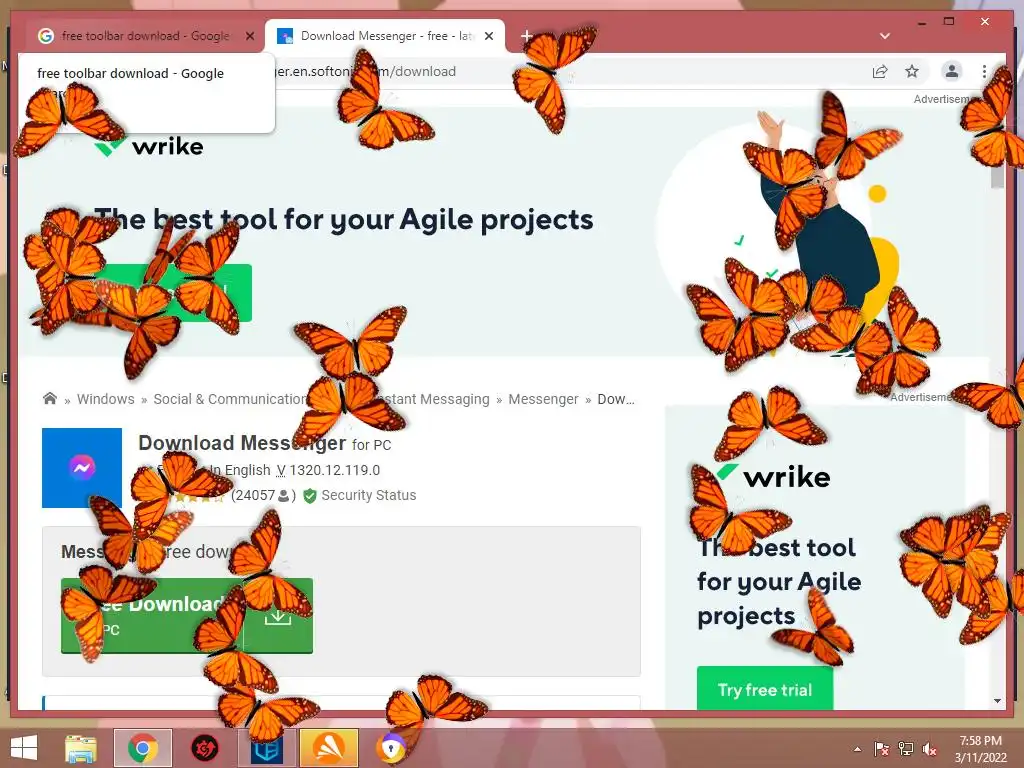Open the blue cube taskbar app
The width and height of the screenshot is (1024, 768).
point(266,748)
